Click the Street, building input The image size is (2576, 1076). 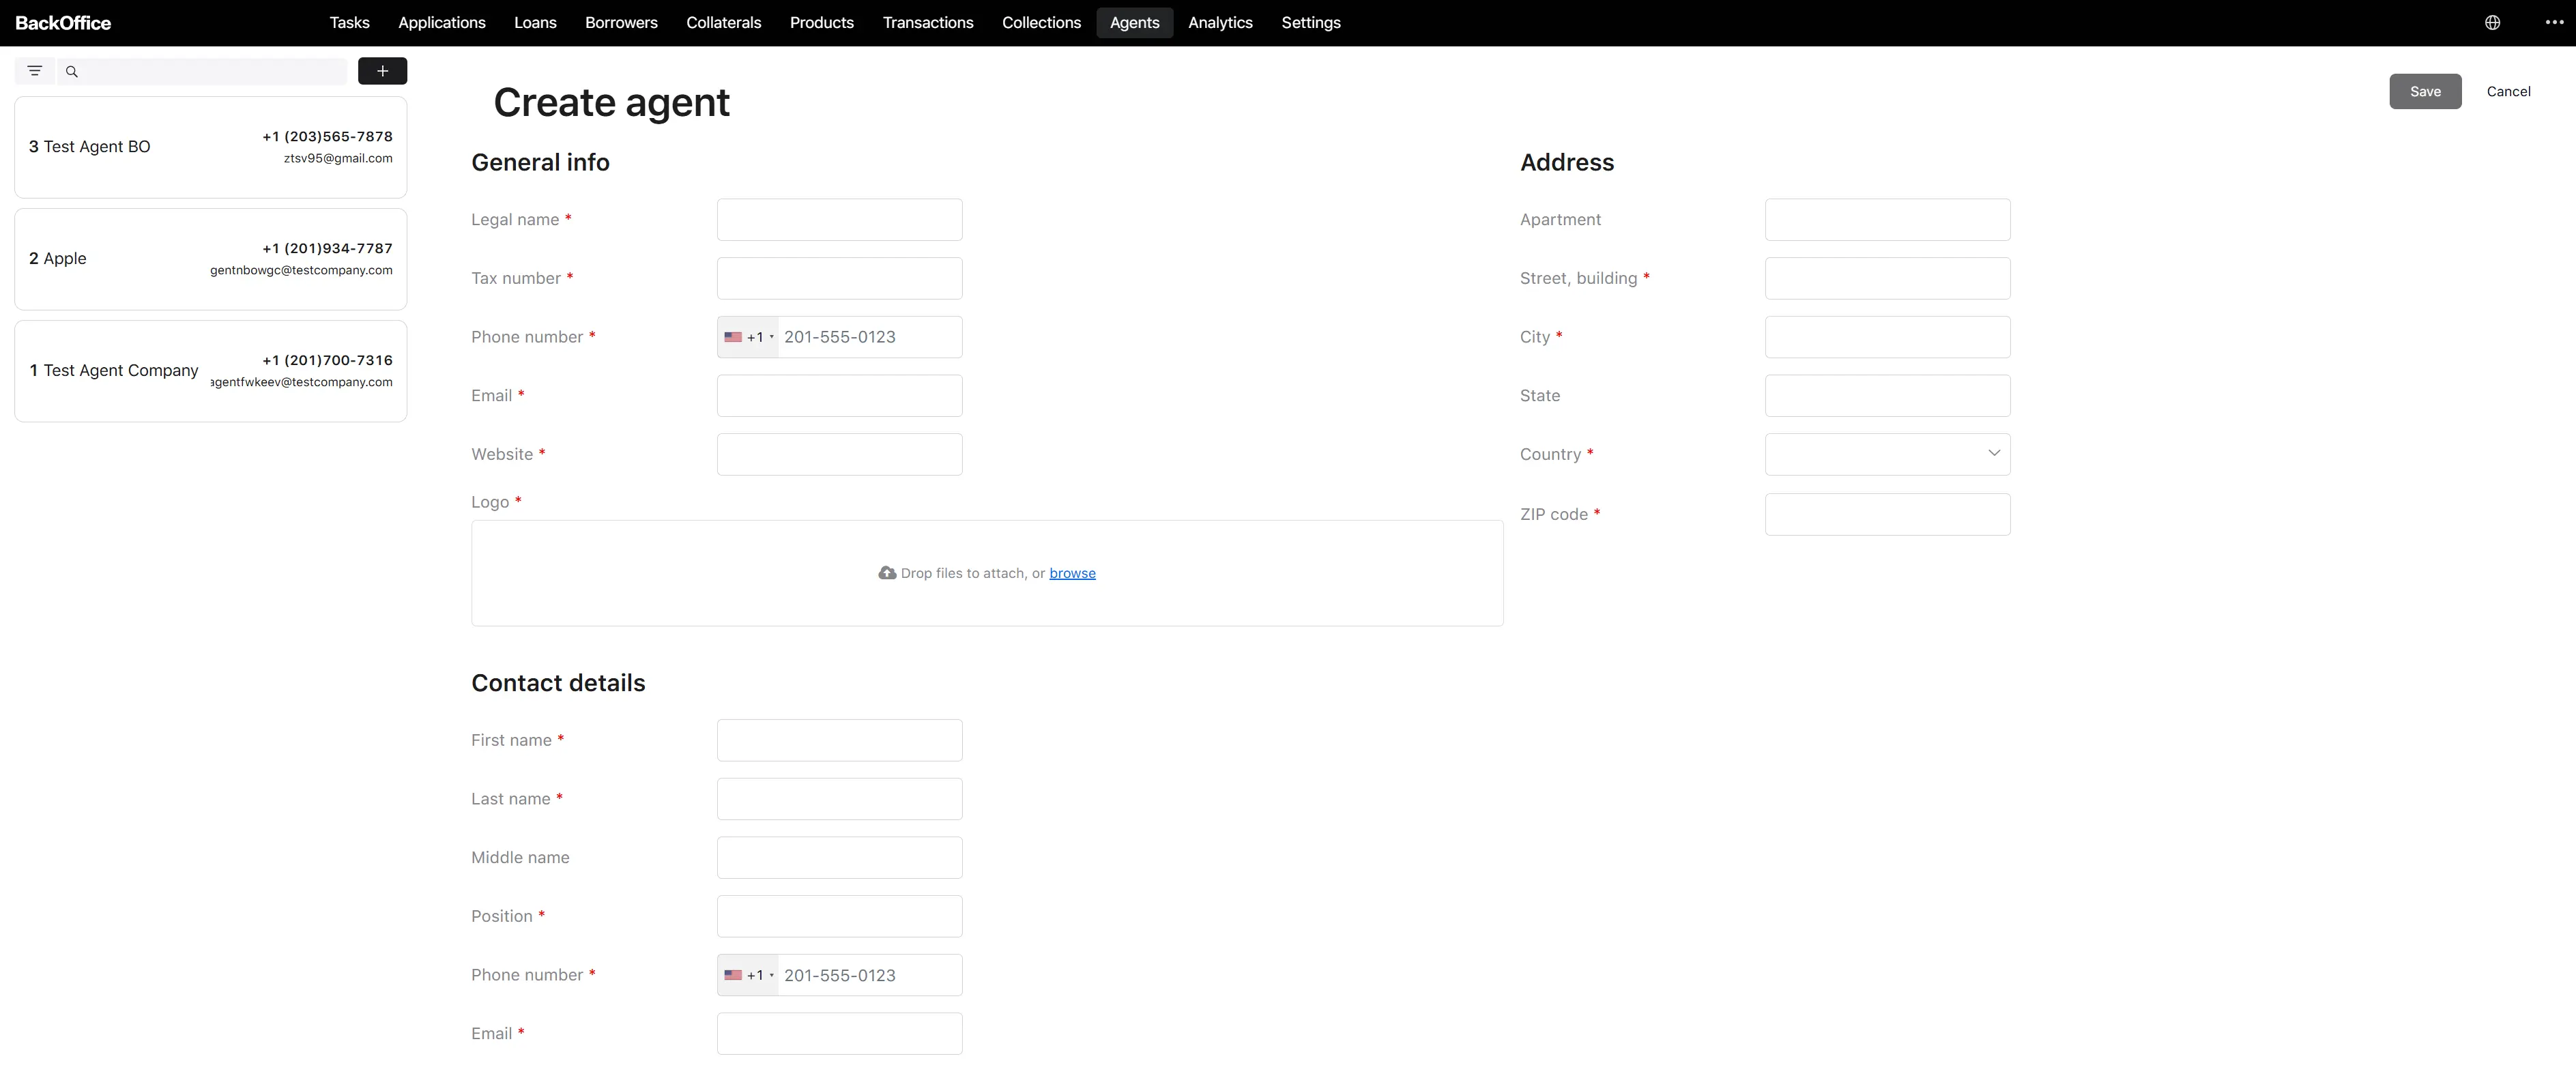pyautogui.click(x=1887, y=278)
